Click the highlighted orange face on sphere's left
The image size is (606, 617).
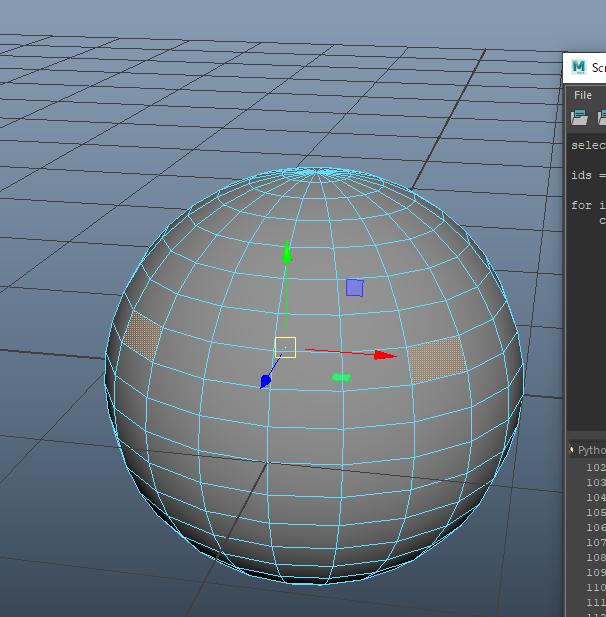(x=142, y=335)
